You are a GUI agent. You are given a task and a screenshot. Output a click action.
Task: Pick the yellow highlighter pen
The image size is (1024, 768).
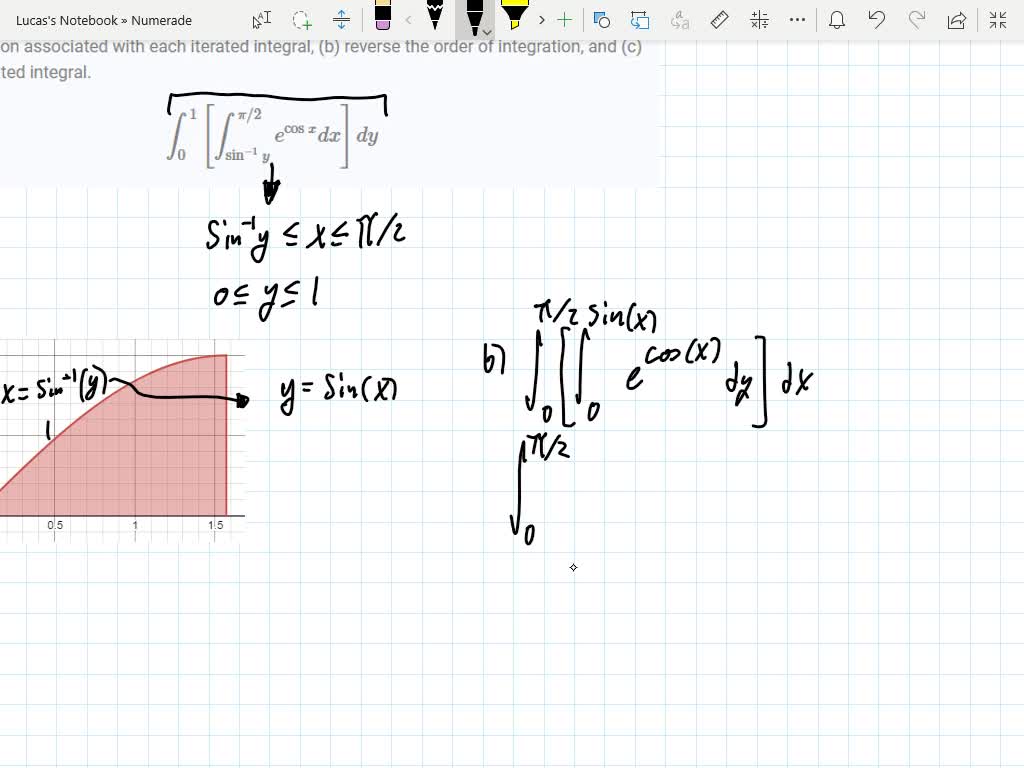[x=515, y=18]
